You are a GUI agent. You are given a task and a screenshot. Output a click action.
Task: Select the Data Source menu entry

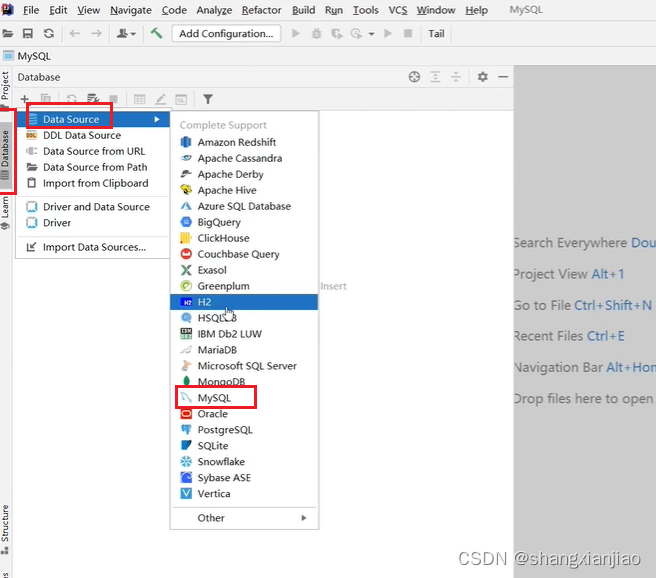coord(93,119)
